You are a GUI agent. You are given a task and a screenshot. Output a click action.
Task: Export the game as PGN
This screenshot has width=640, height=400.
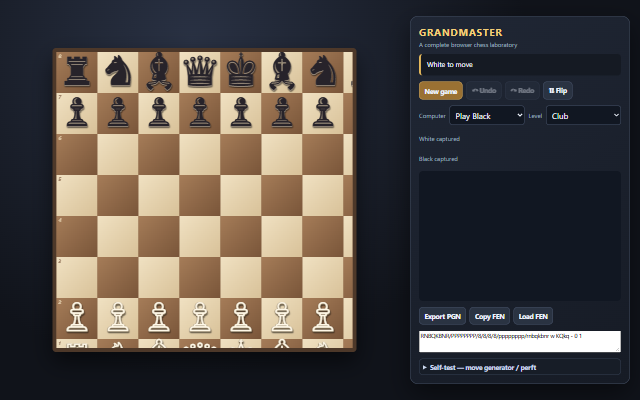[x=442, y=316]
